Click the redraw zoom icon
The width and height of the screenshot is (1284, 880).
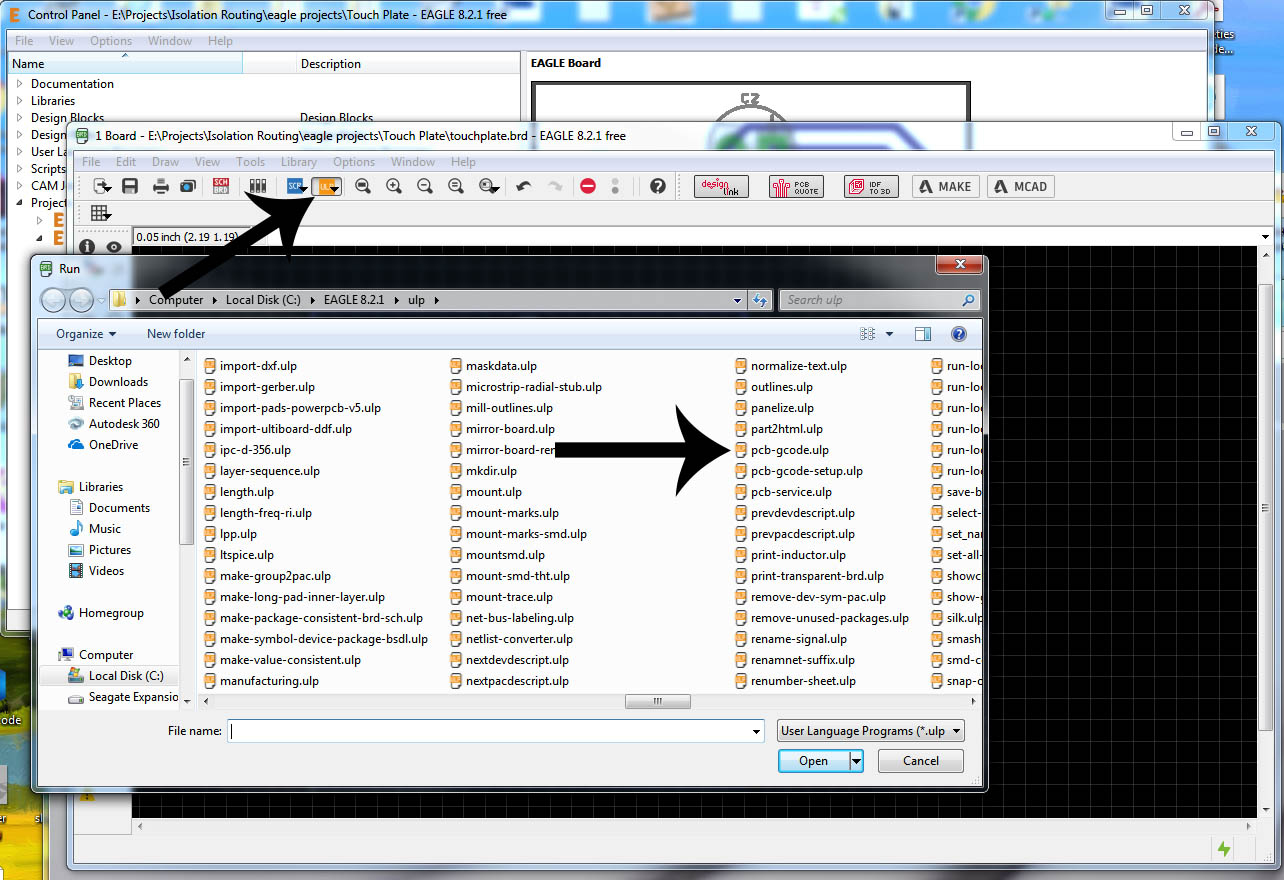coord(456,186)
